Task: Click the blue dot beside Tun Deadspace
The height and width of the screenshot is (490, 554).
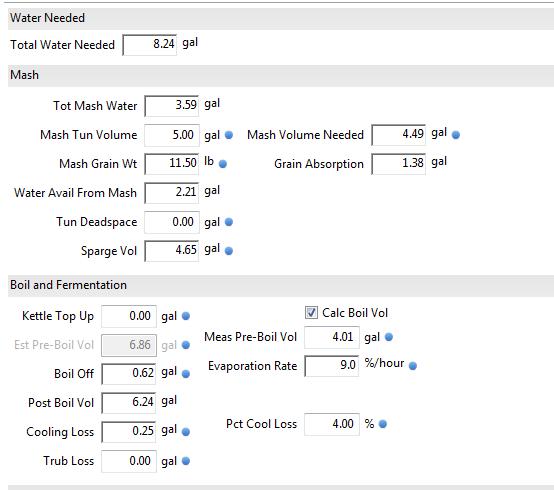Action: click(229, 222)
